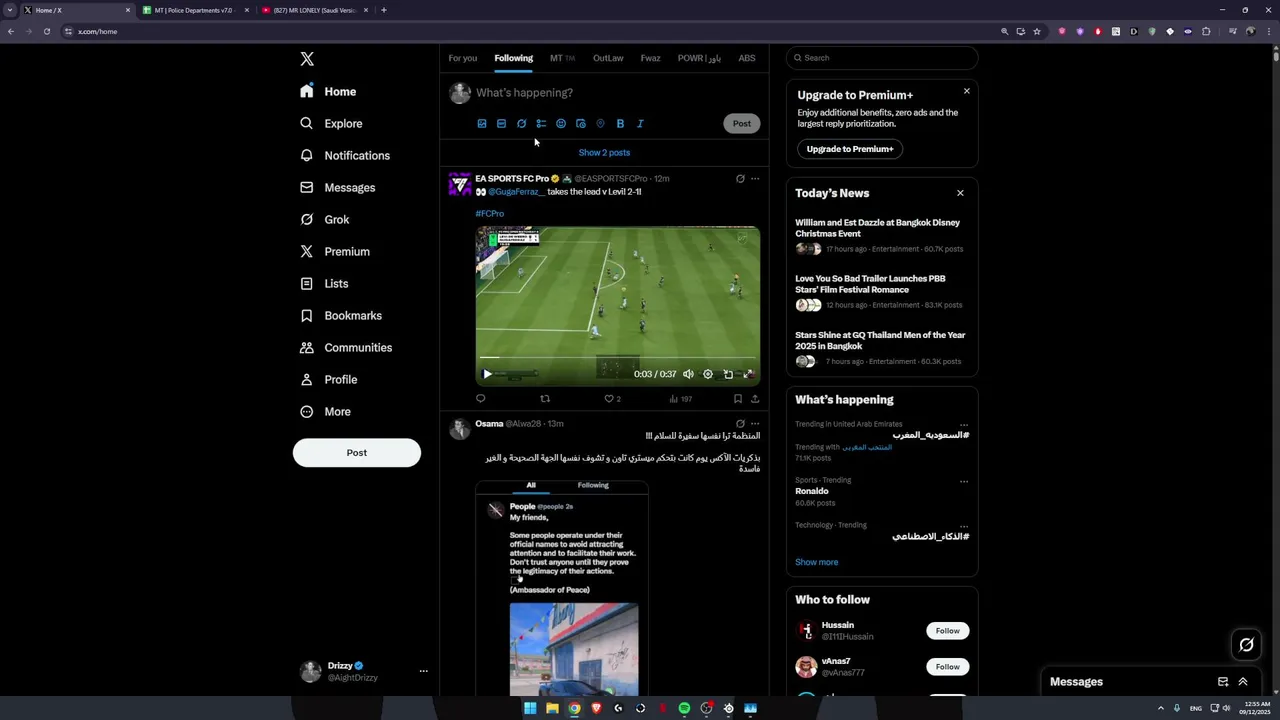Open options menu on EA SPORTS post

click(x=755, y=179)
